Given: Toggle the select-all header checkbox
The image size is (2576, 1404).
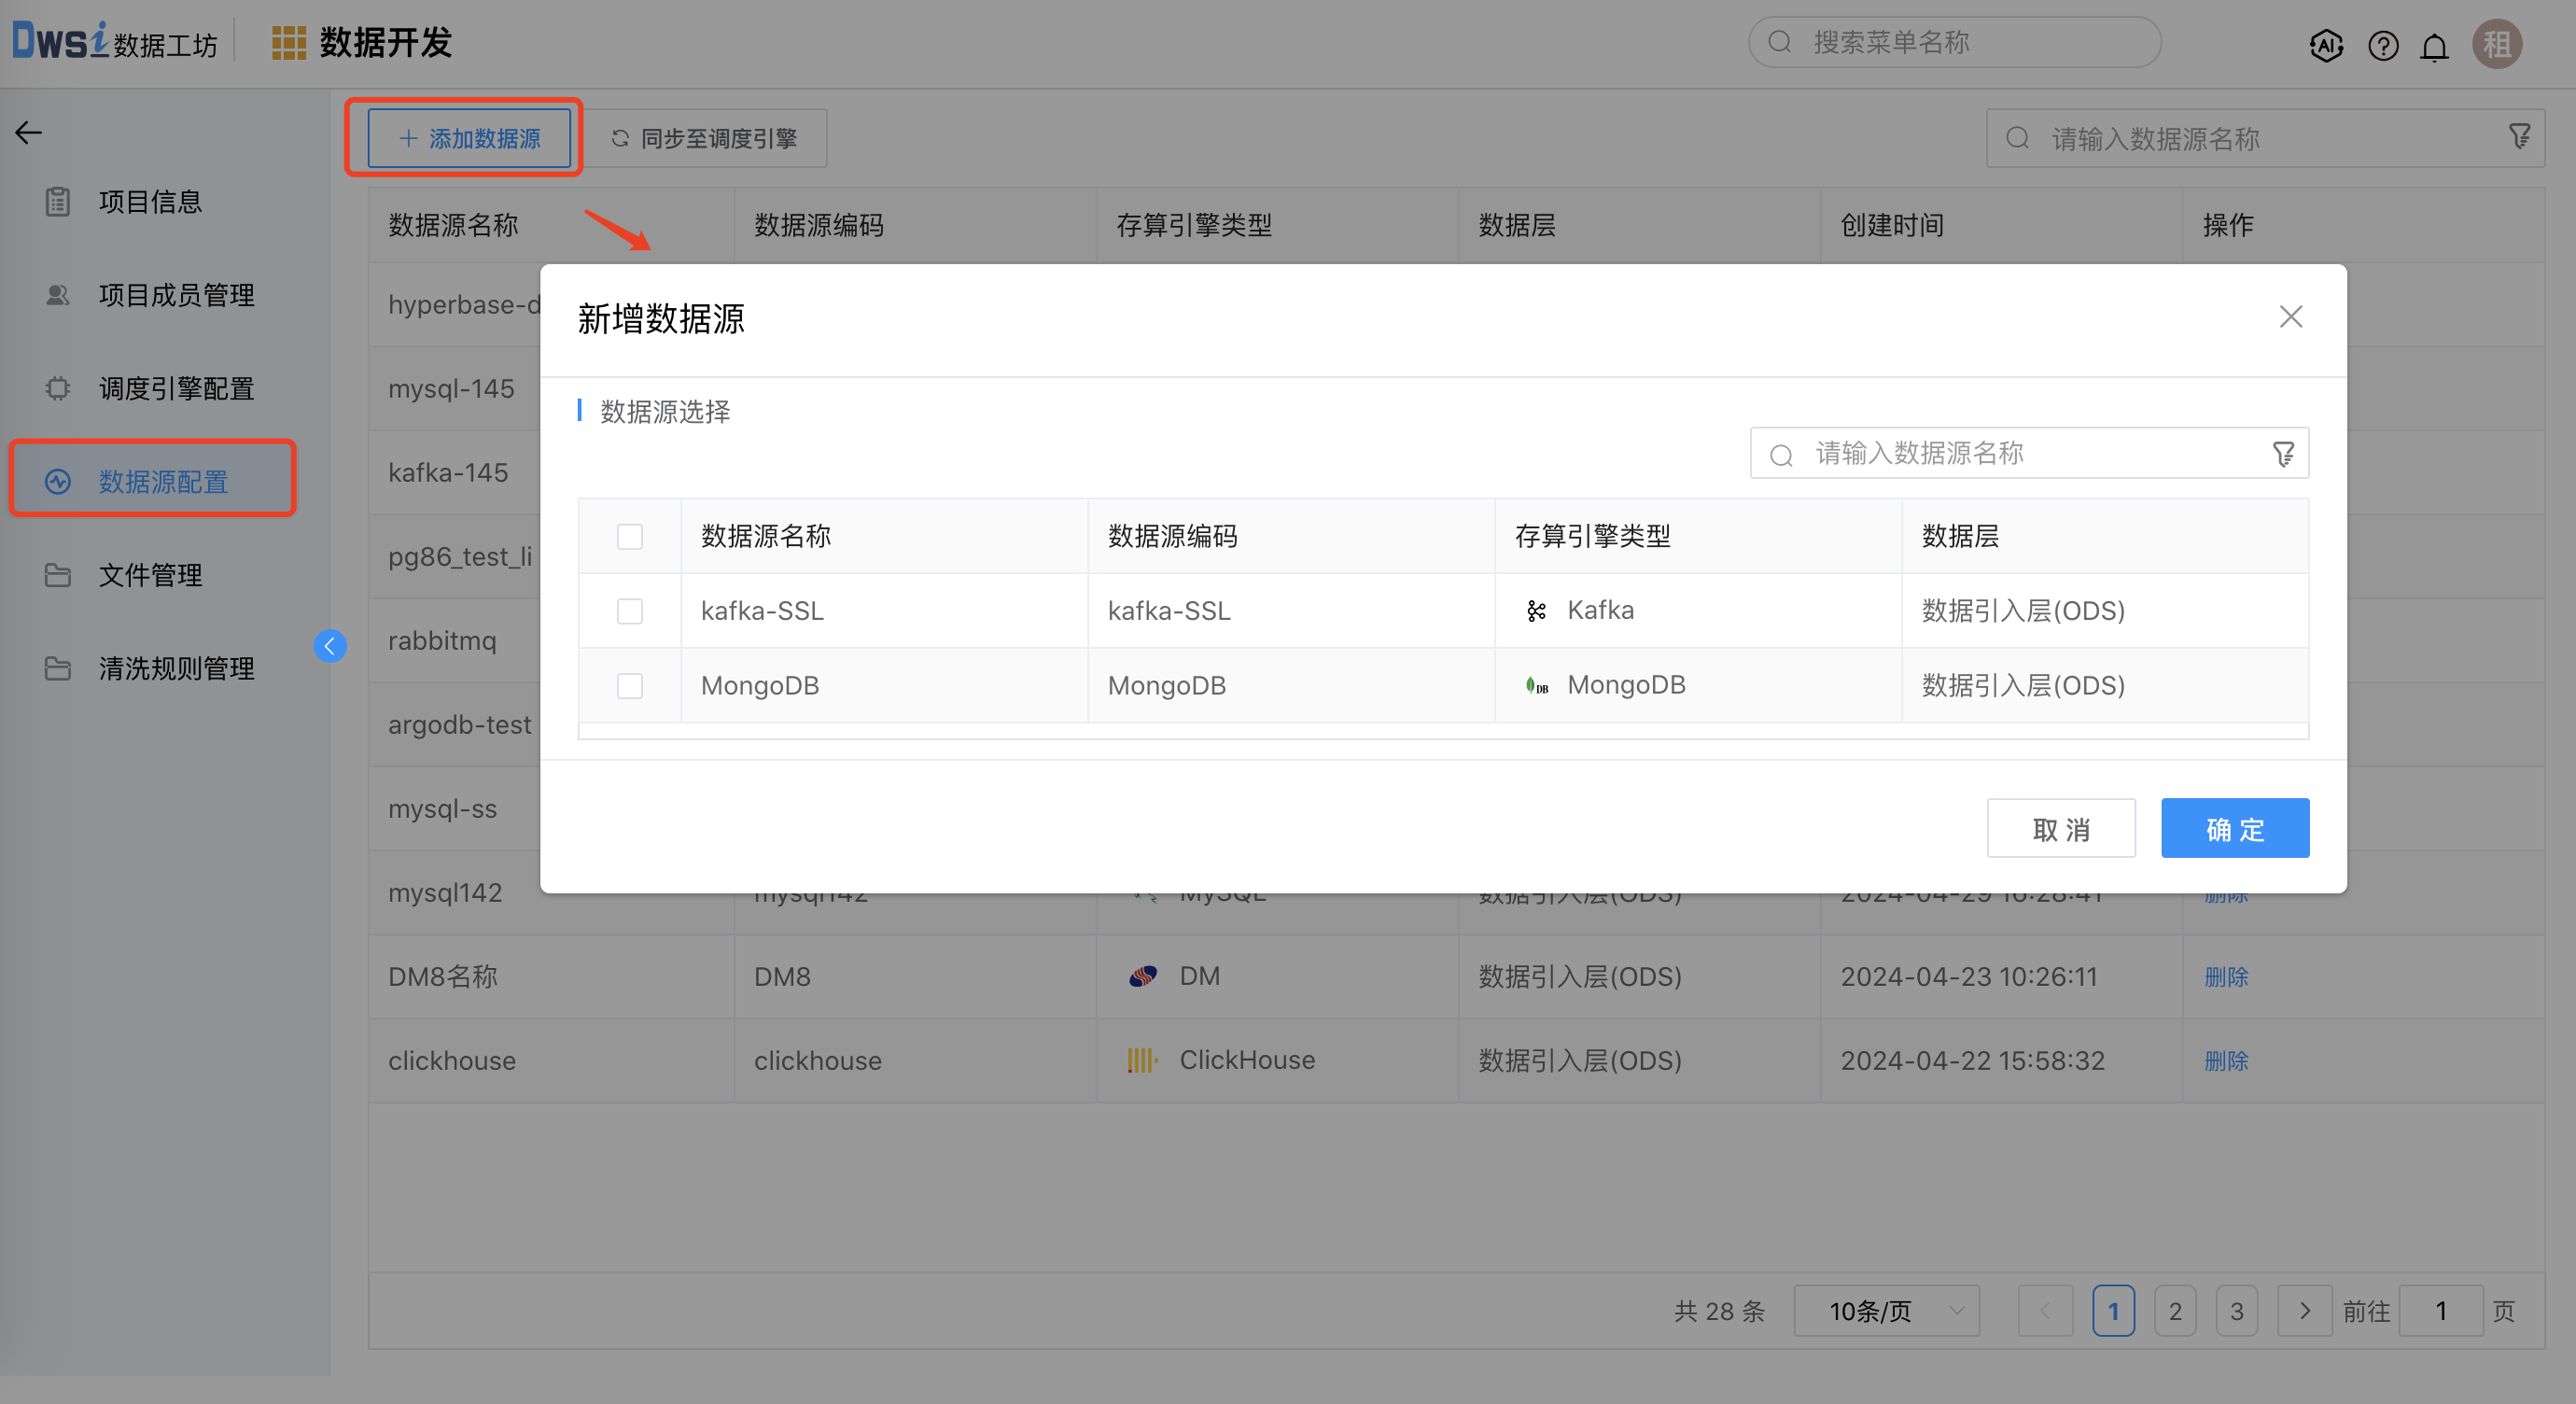Looking at the screenshot, I should pyautogui.click(x=630, y=536).
